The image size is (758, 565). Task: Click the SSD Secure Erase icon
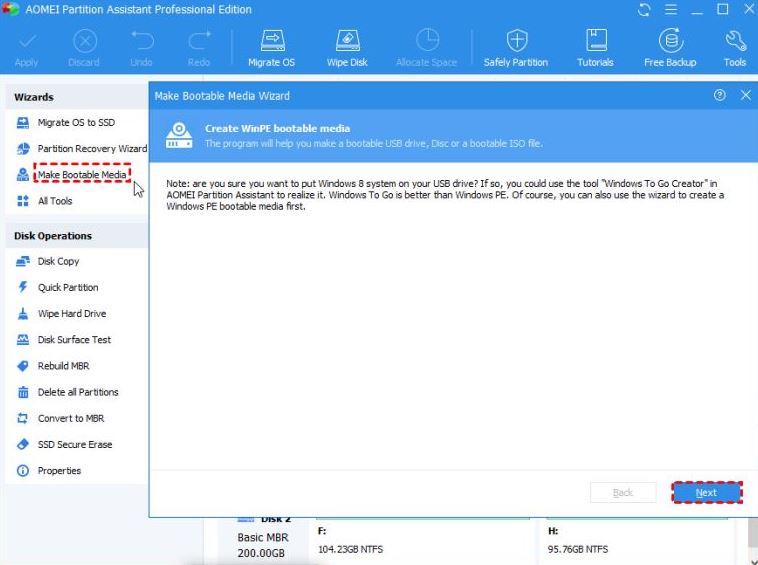23,444
